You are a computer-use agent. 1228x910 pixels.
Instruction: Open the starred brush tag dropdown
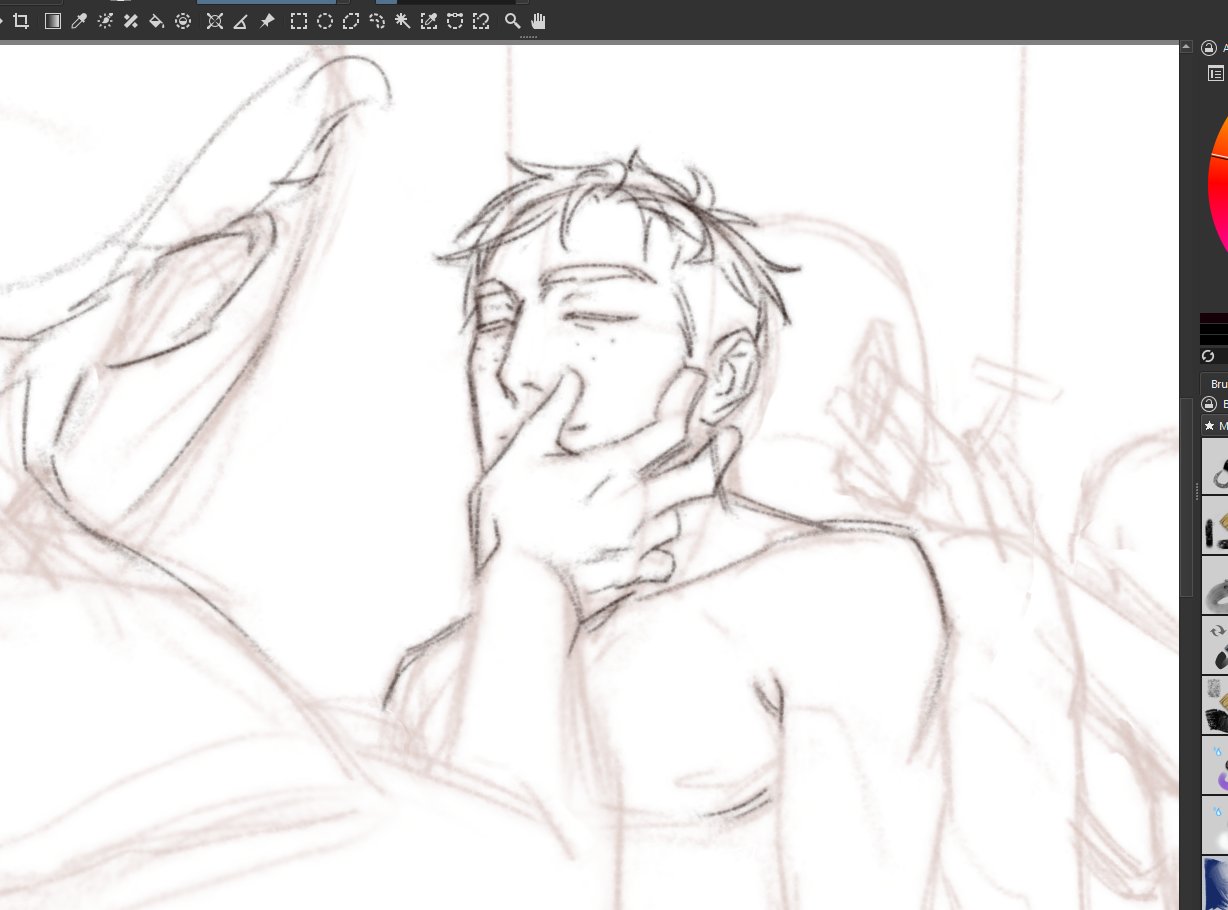pos(1215,426)
